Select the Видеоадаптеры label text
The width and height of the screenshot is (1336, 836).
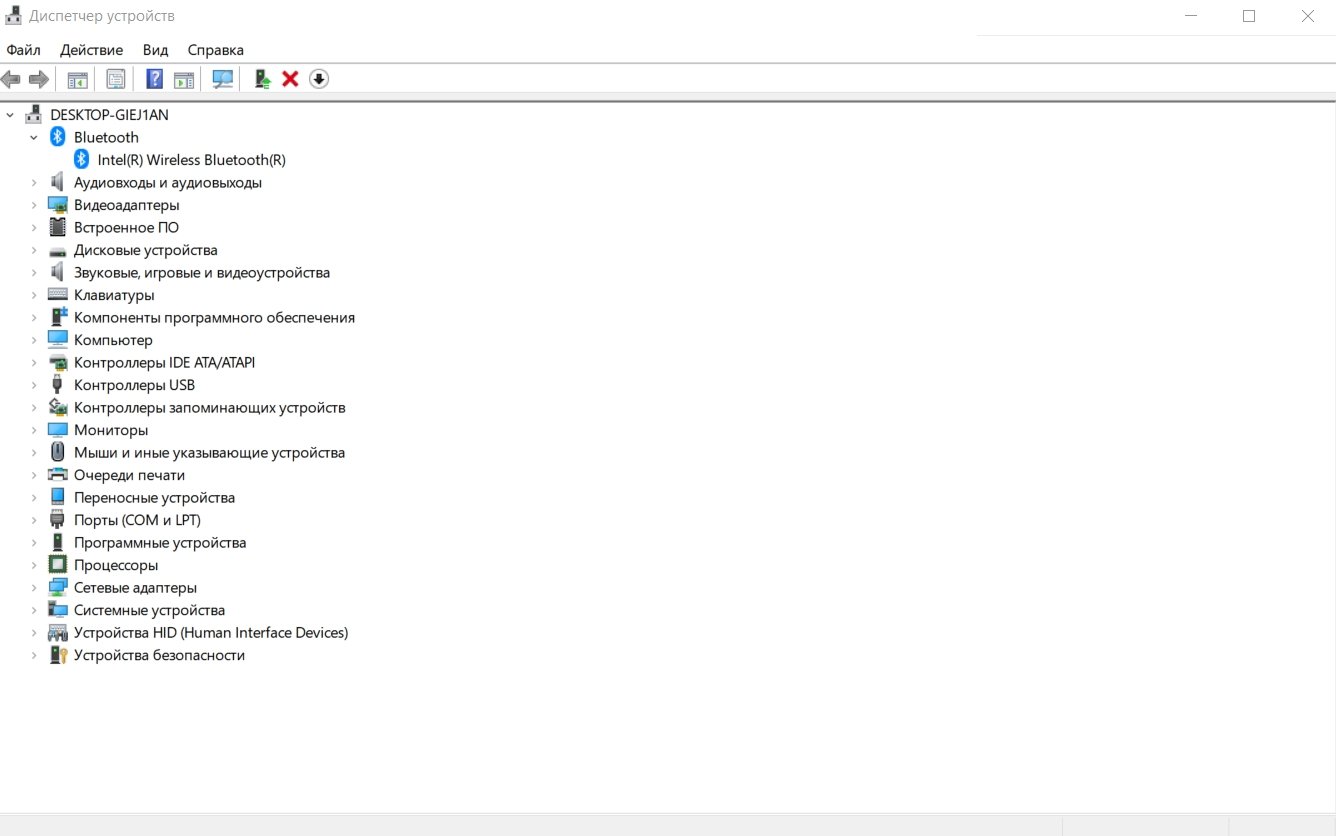point(127,205)
